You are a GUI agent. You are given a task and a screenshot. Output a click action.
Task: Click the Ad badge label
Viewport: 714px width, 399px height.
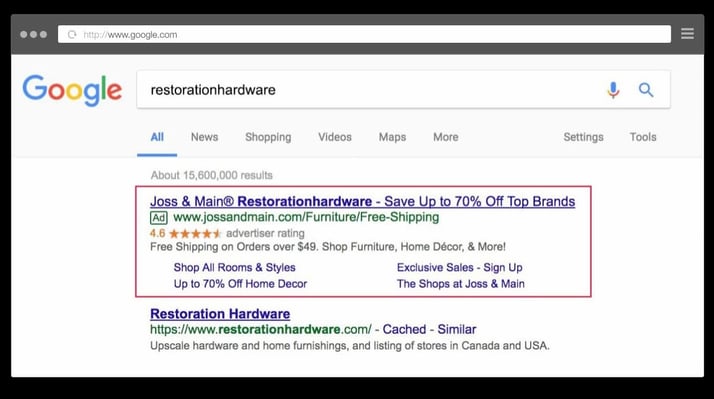(158, 218)
